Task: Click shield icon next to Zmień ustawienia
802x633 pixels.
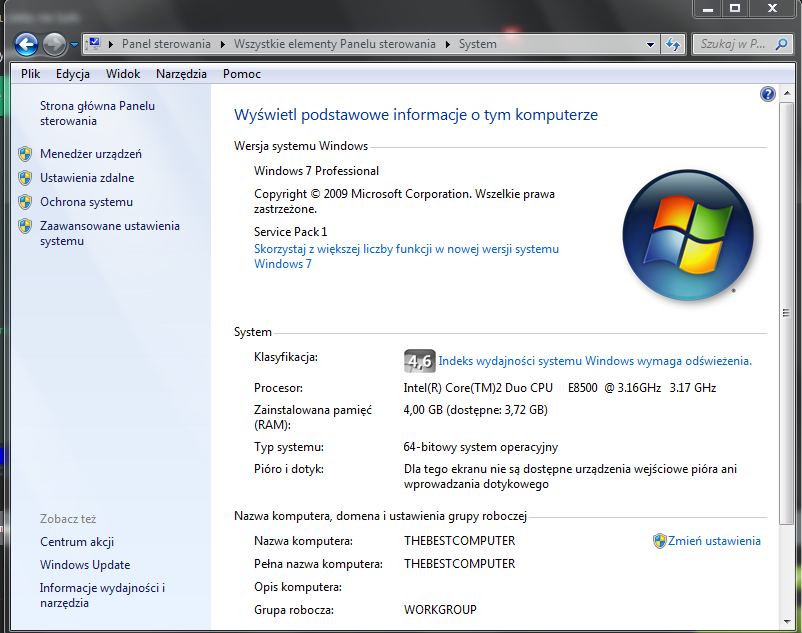Action: [659, 541]
